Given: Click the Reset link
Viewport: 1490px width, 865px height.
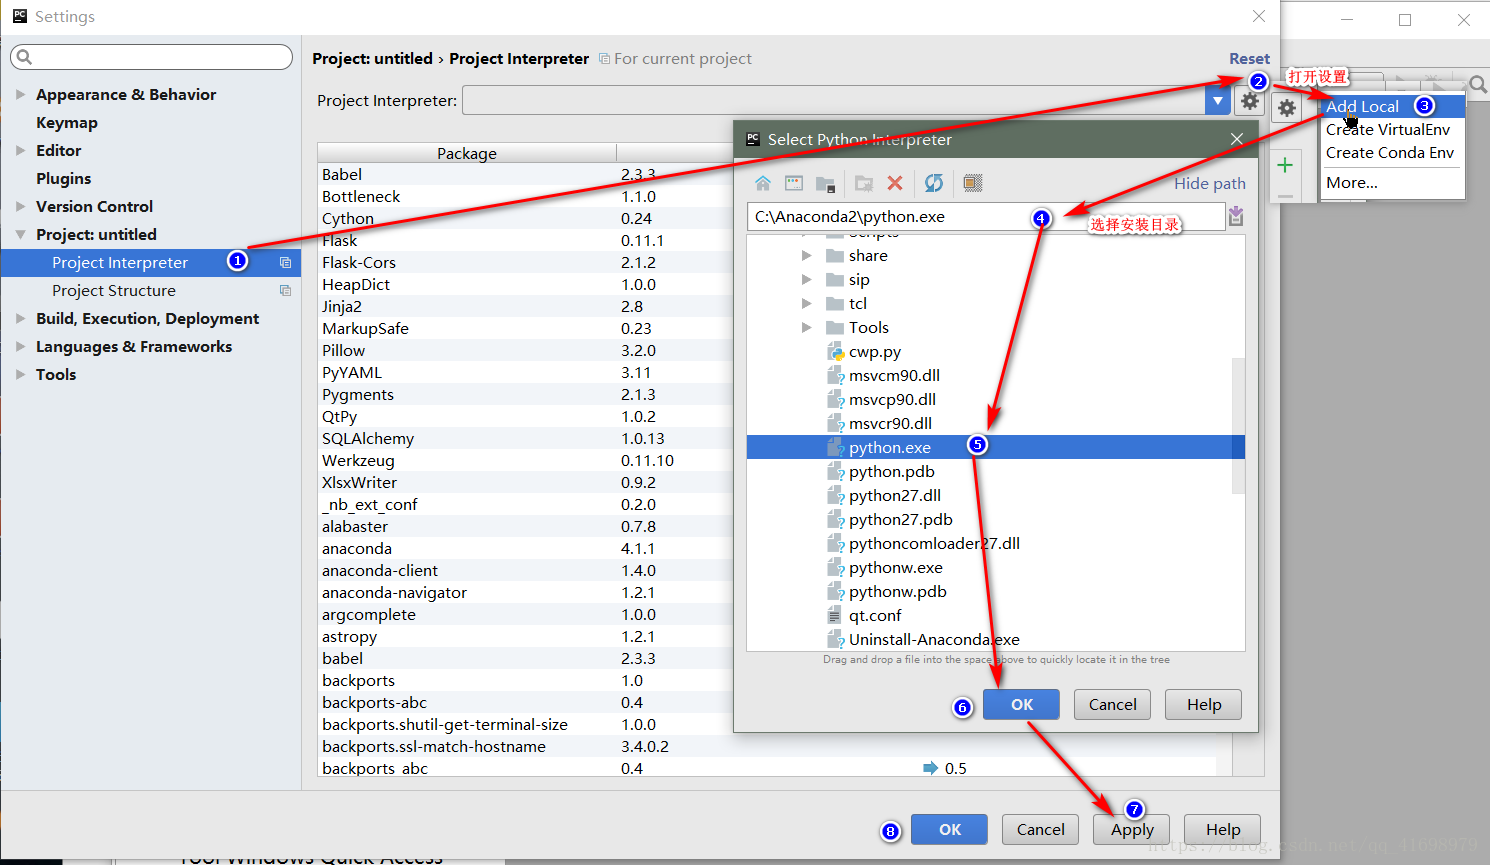Looking at the screenshot, I should [1249, 59].
